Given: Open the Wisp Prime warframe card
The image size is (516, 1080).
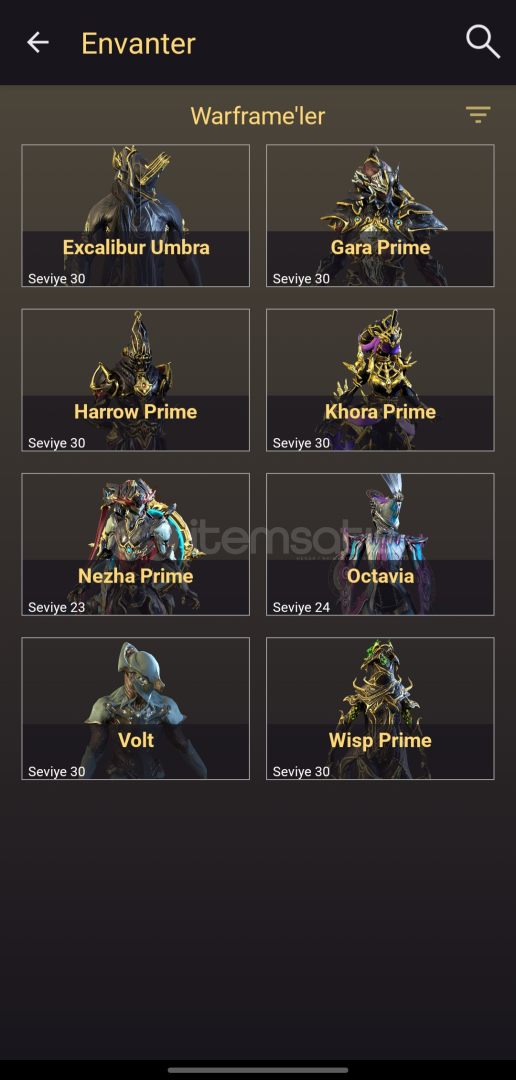Looking at the screenshot, I should [380, 709].
